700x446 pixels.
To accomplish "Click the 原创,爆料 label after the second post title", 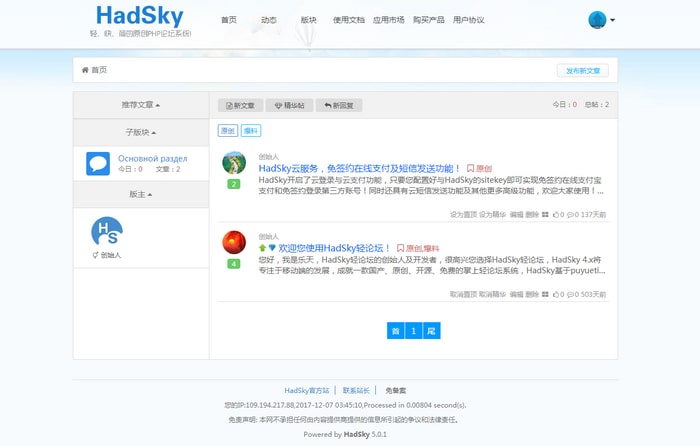I will (x=418, y=248).
